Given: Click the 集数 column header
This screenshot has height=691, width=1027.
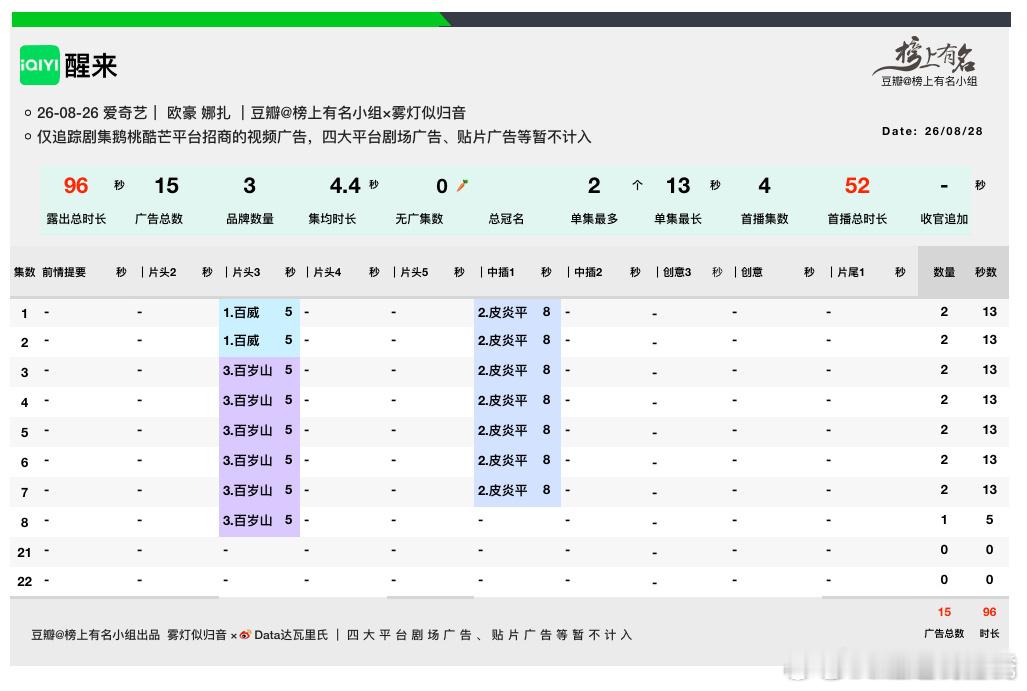Looking at the screenshot, I should [x=25, y=272].
